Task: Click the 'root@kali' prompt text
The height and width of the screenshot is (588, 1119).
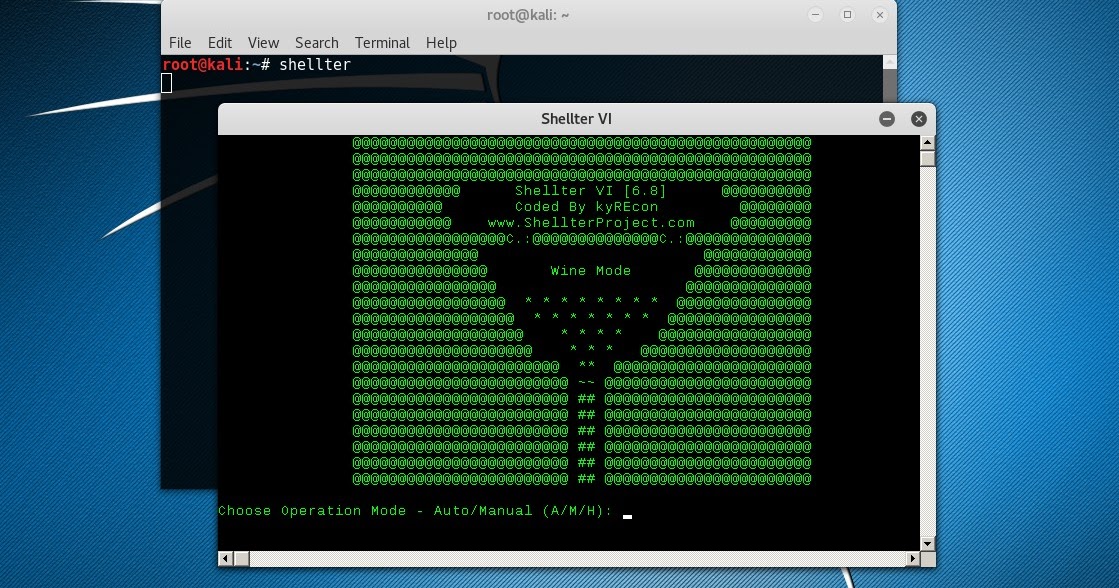Action: tap(203, 65)
